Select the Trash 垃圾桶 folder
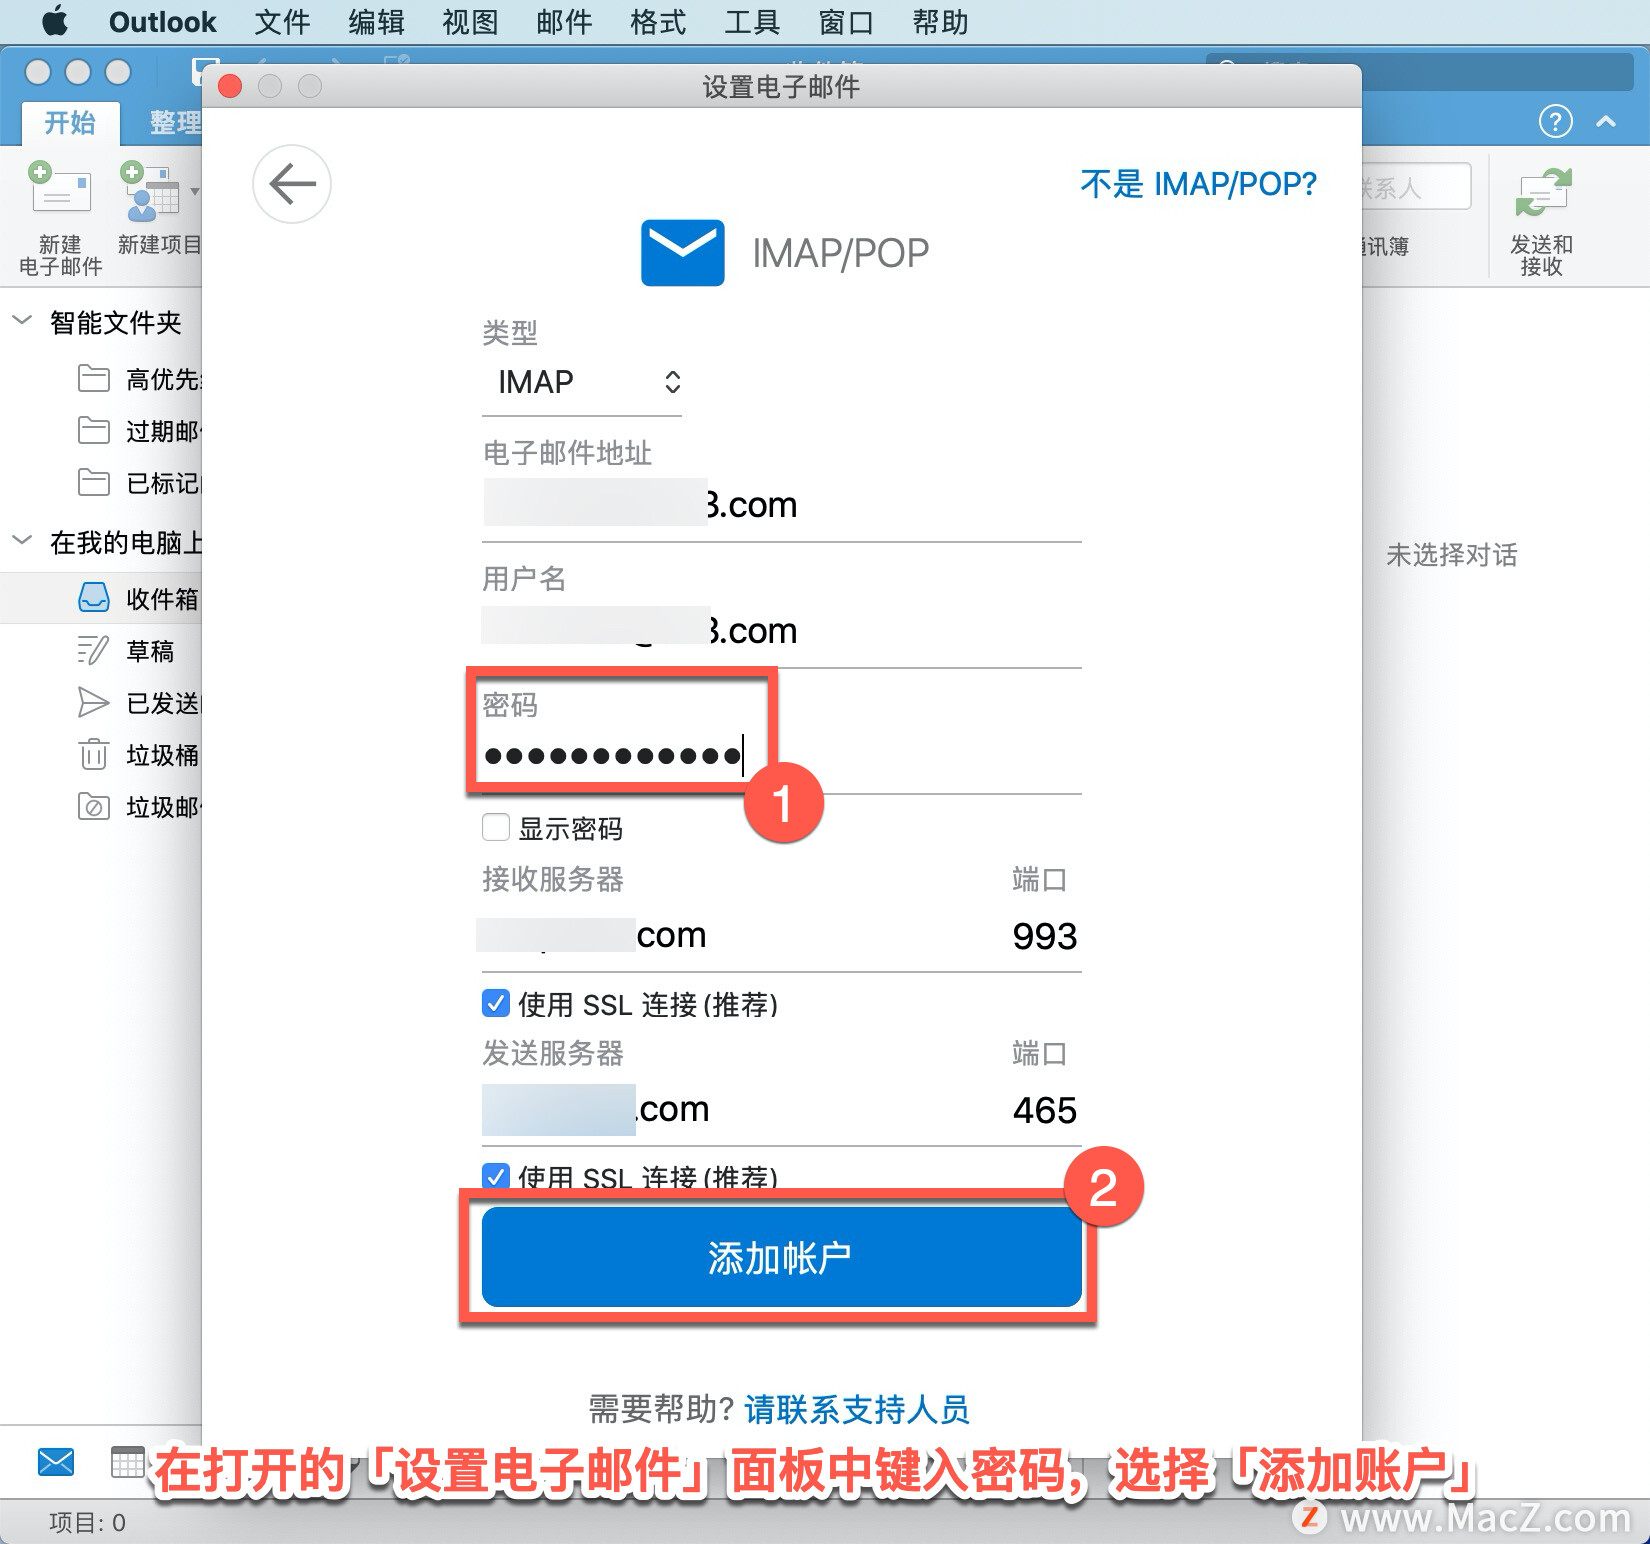Screen dimensions: 1650x1544 pyautogui.click(x=101, y=755)
